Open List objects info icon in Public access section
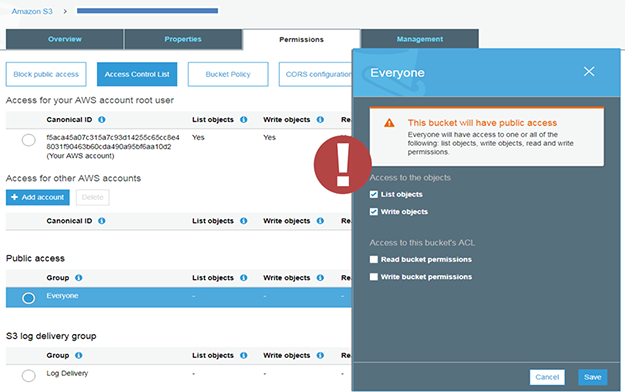This screenshot has width=625, height=392. pyautogui.click(x=244, y=278)
